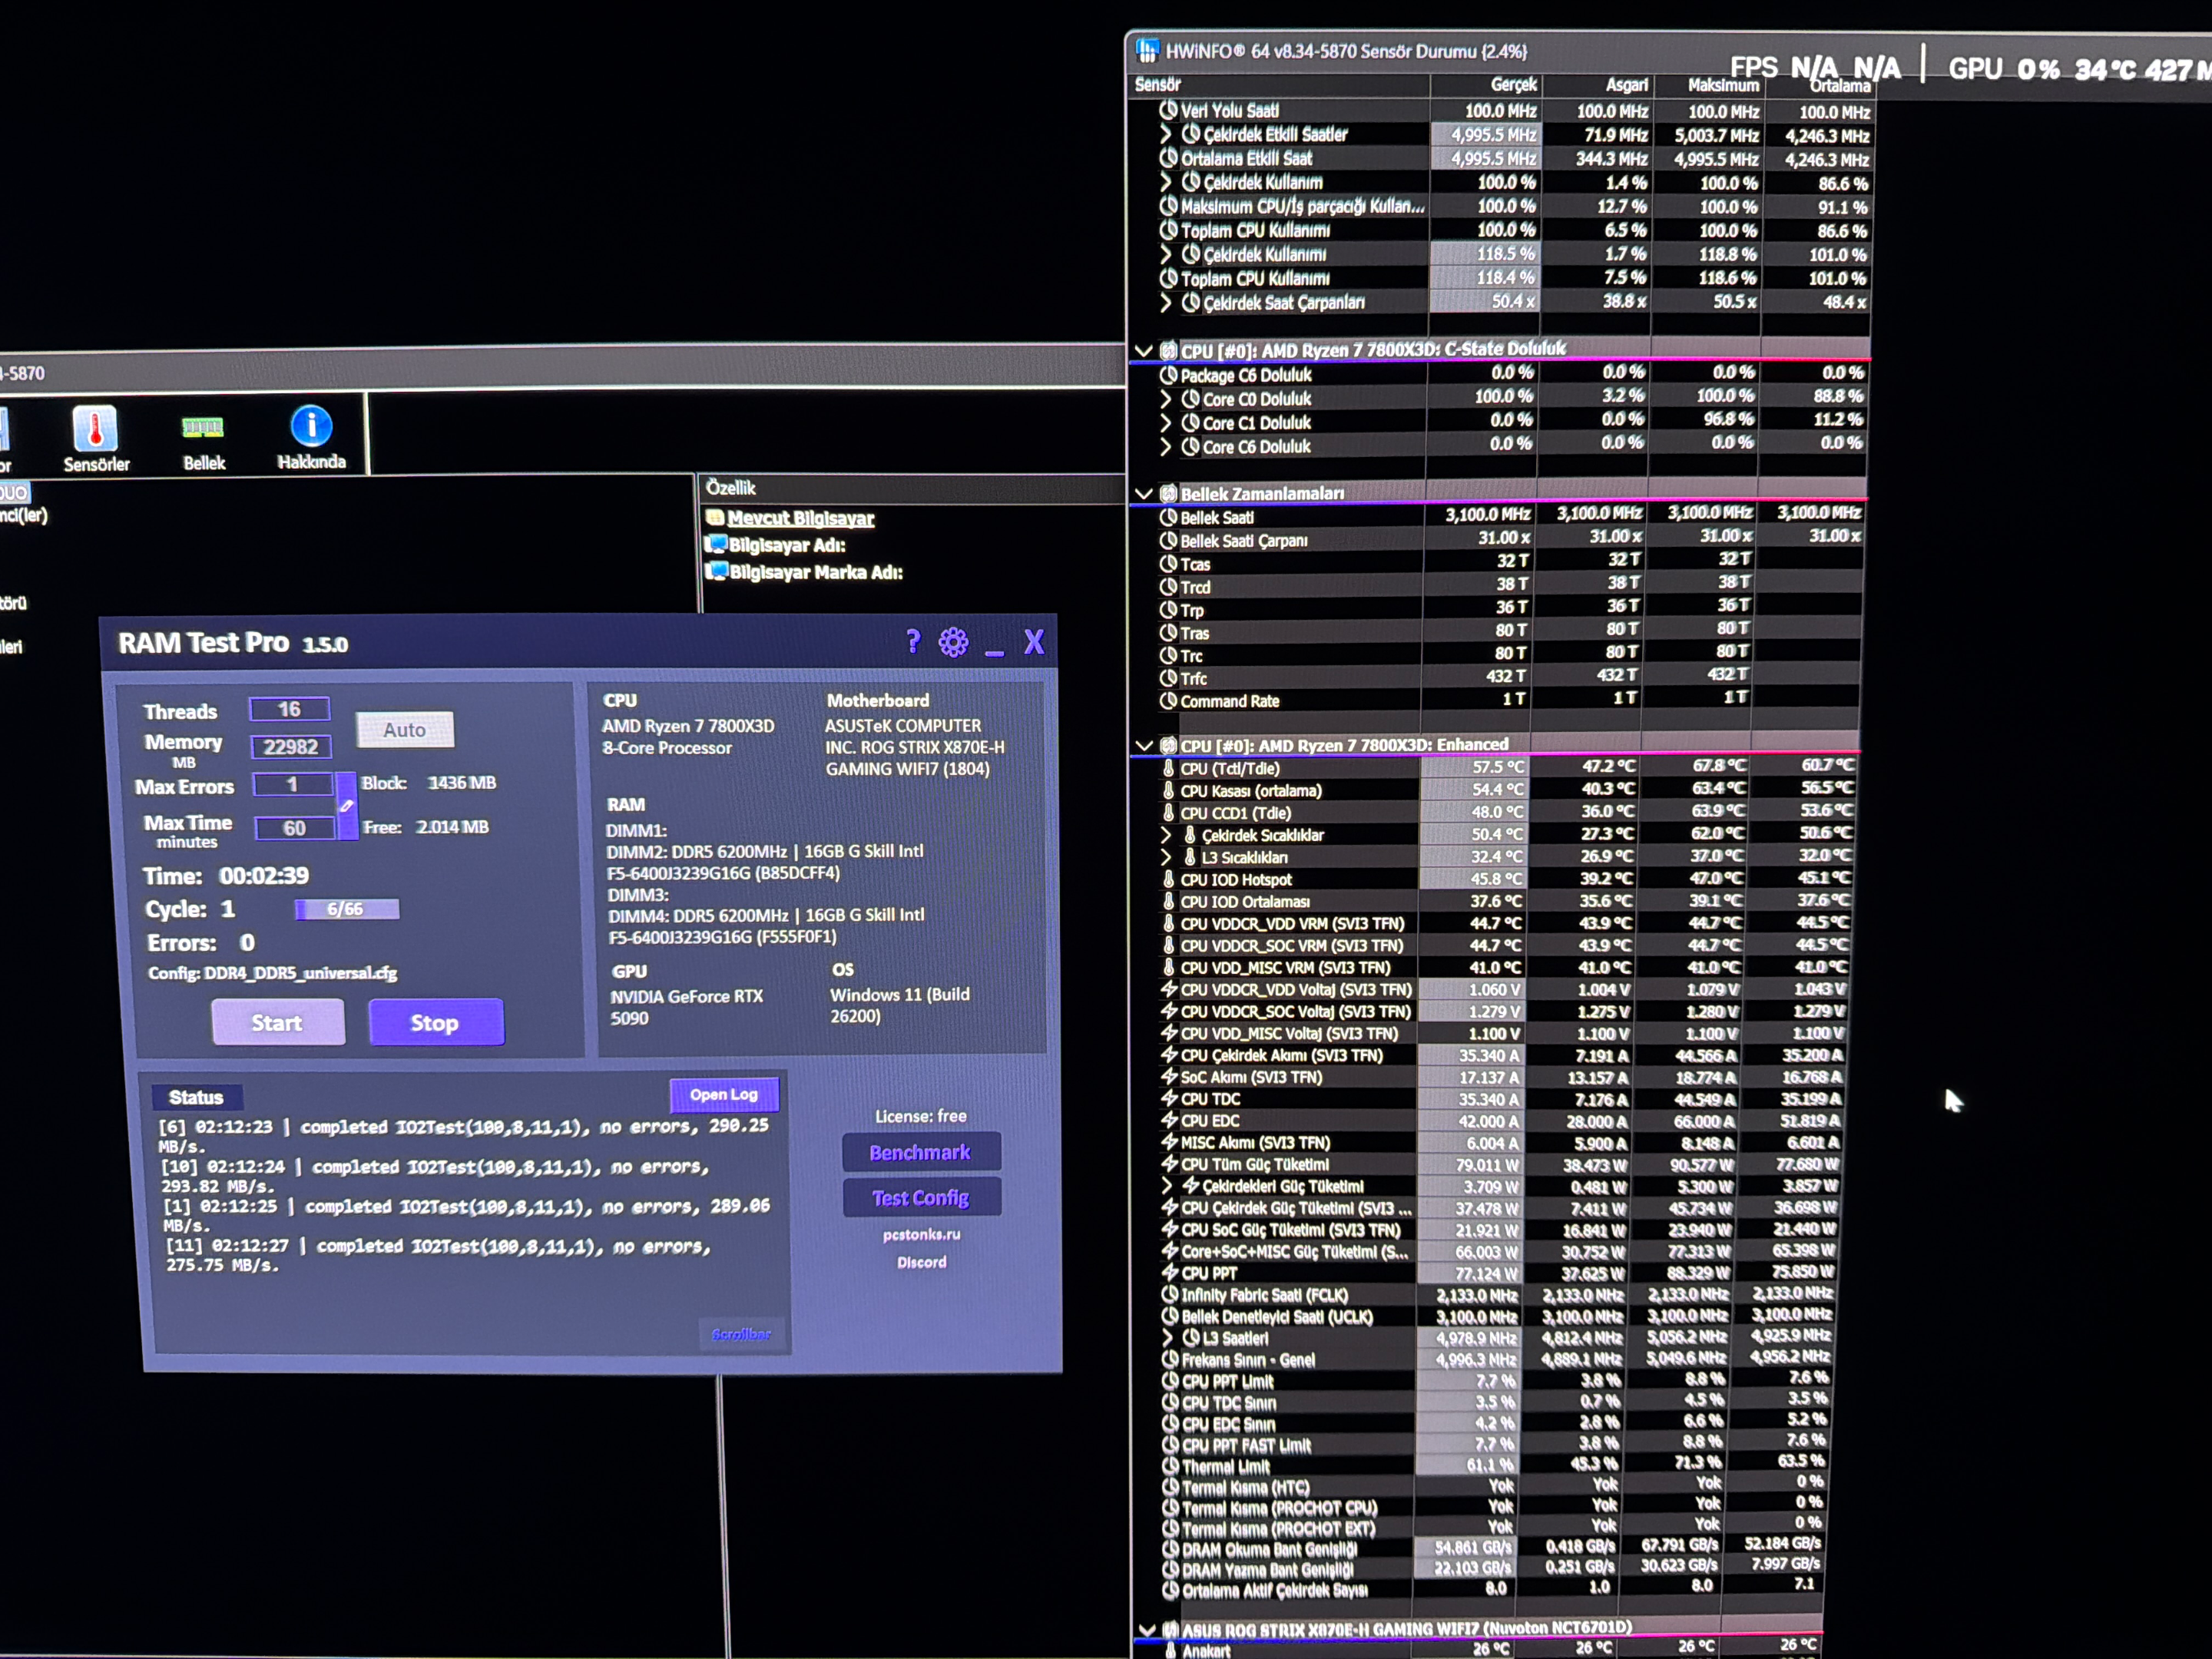Focus the Threads input field

(x=290, y=709)
